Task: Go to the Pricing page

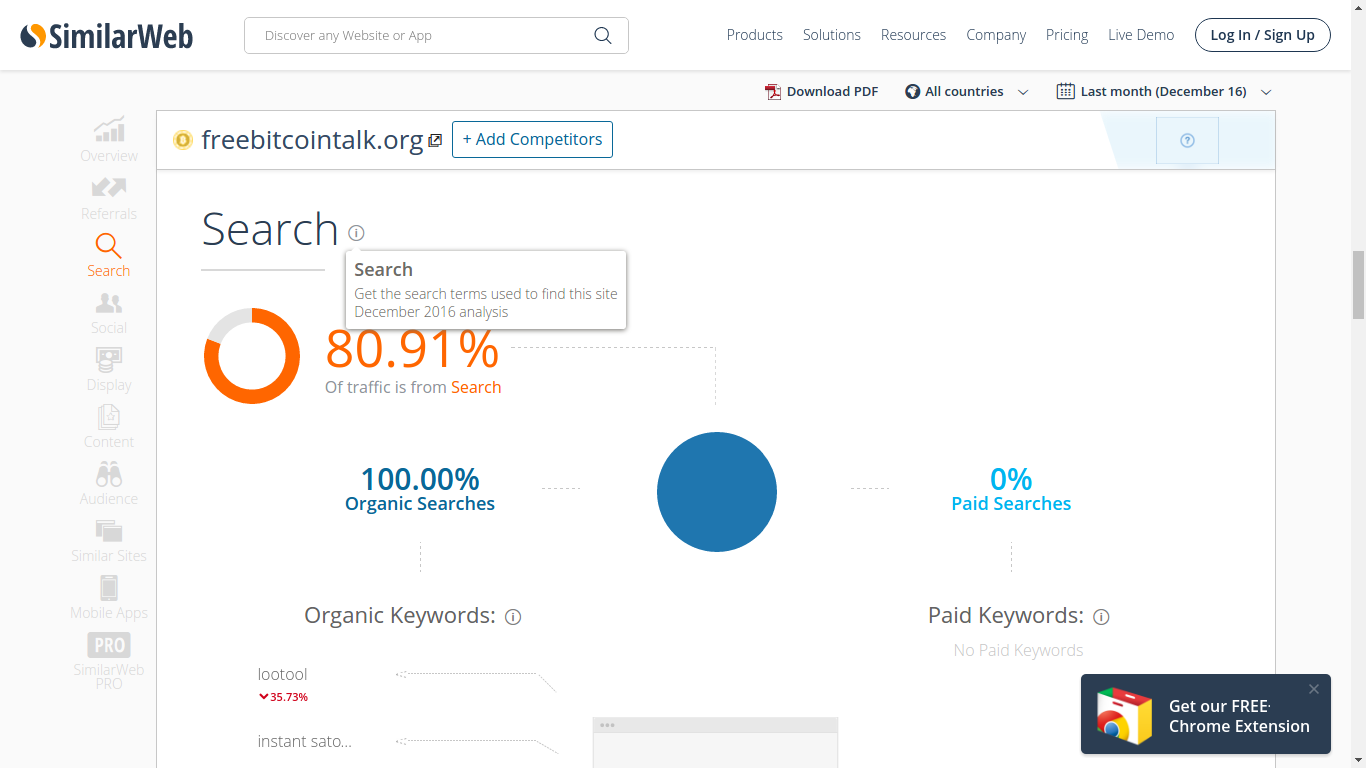Action: tap(1067, 35)
